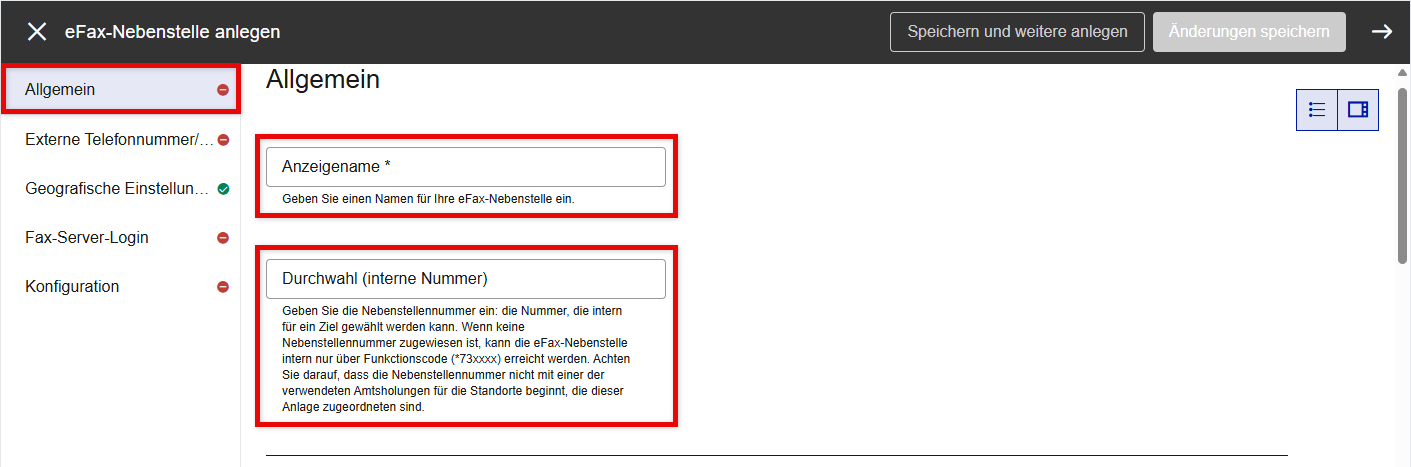The height and width of the screenshot is (467, 1411).
Task: Close the eFax-Nebenstelle anlegen dialog with X
Action: click(x=37, y=32)
